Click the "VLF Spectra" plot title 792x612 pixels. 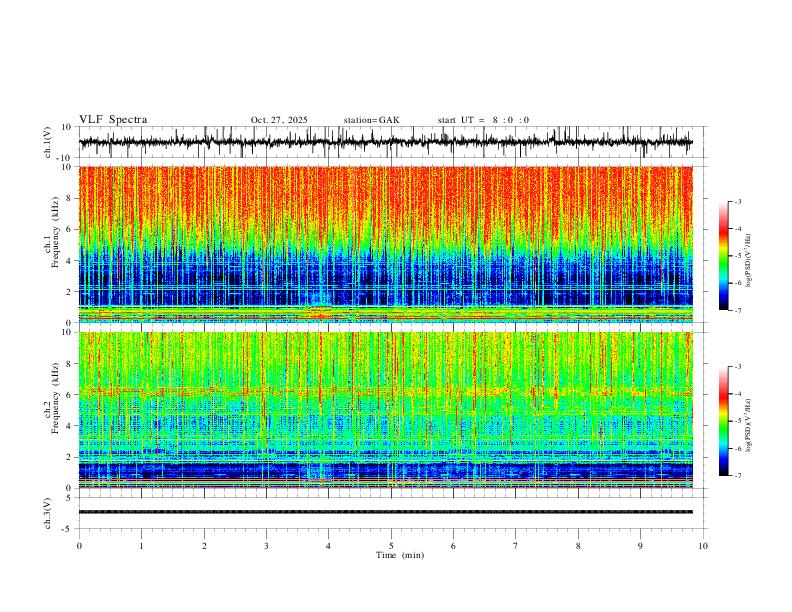[x=113, y=120]
